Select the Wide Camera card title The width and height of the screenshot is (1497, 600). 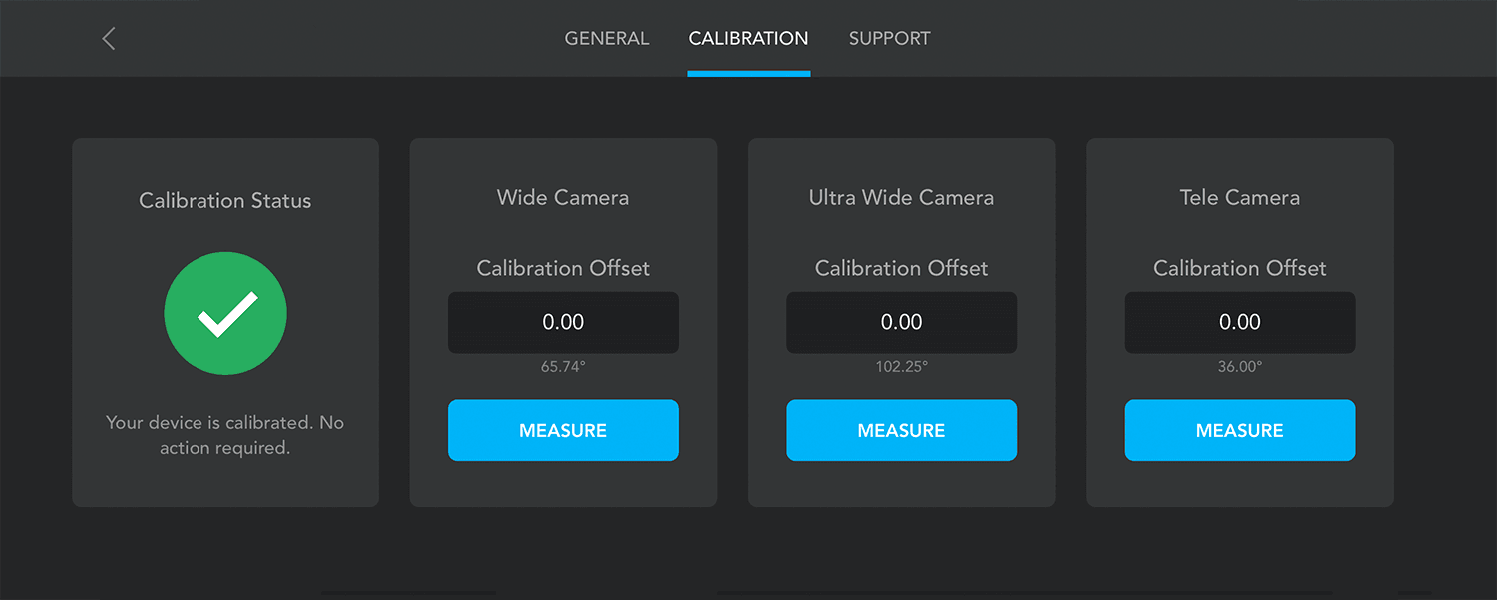[x=563, y=197]
